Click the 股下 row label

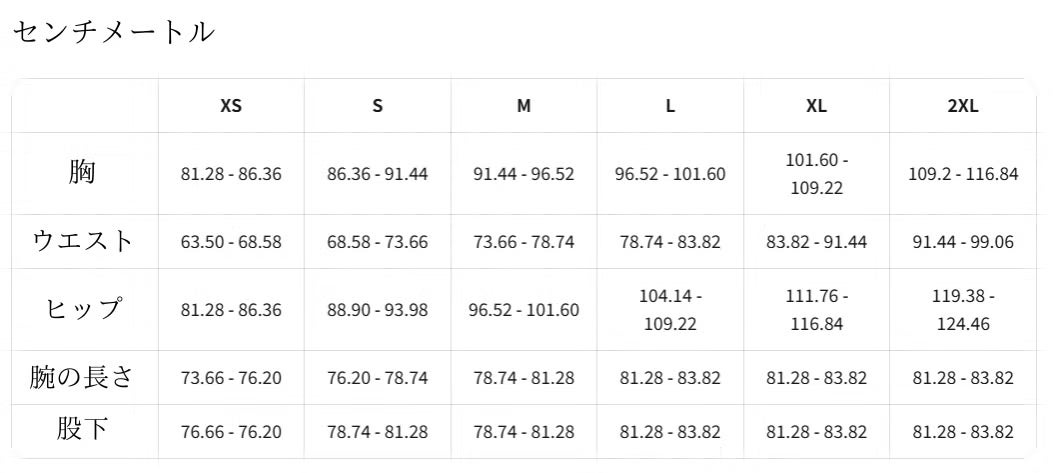pos(84,431)
